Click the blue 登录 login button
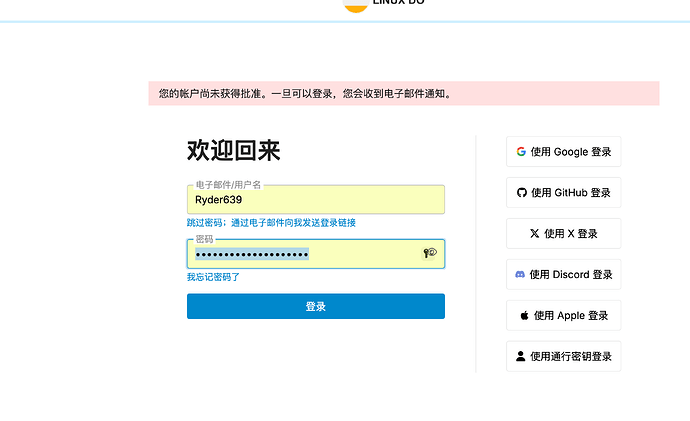This screenshot has width=690, height=421. pos(316,306)
